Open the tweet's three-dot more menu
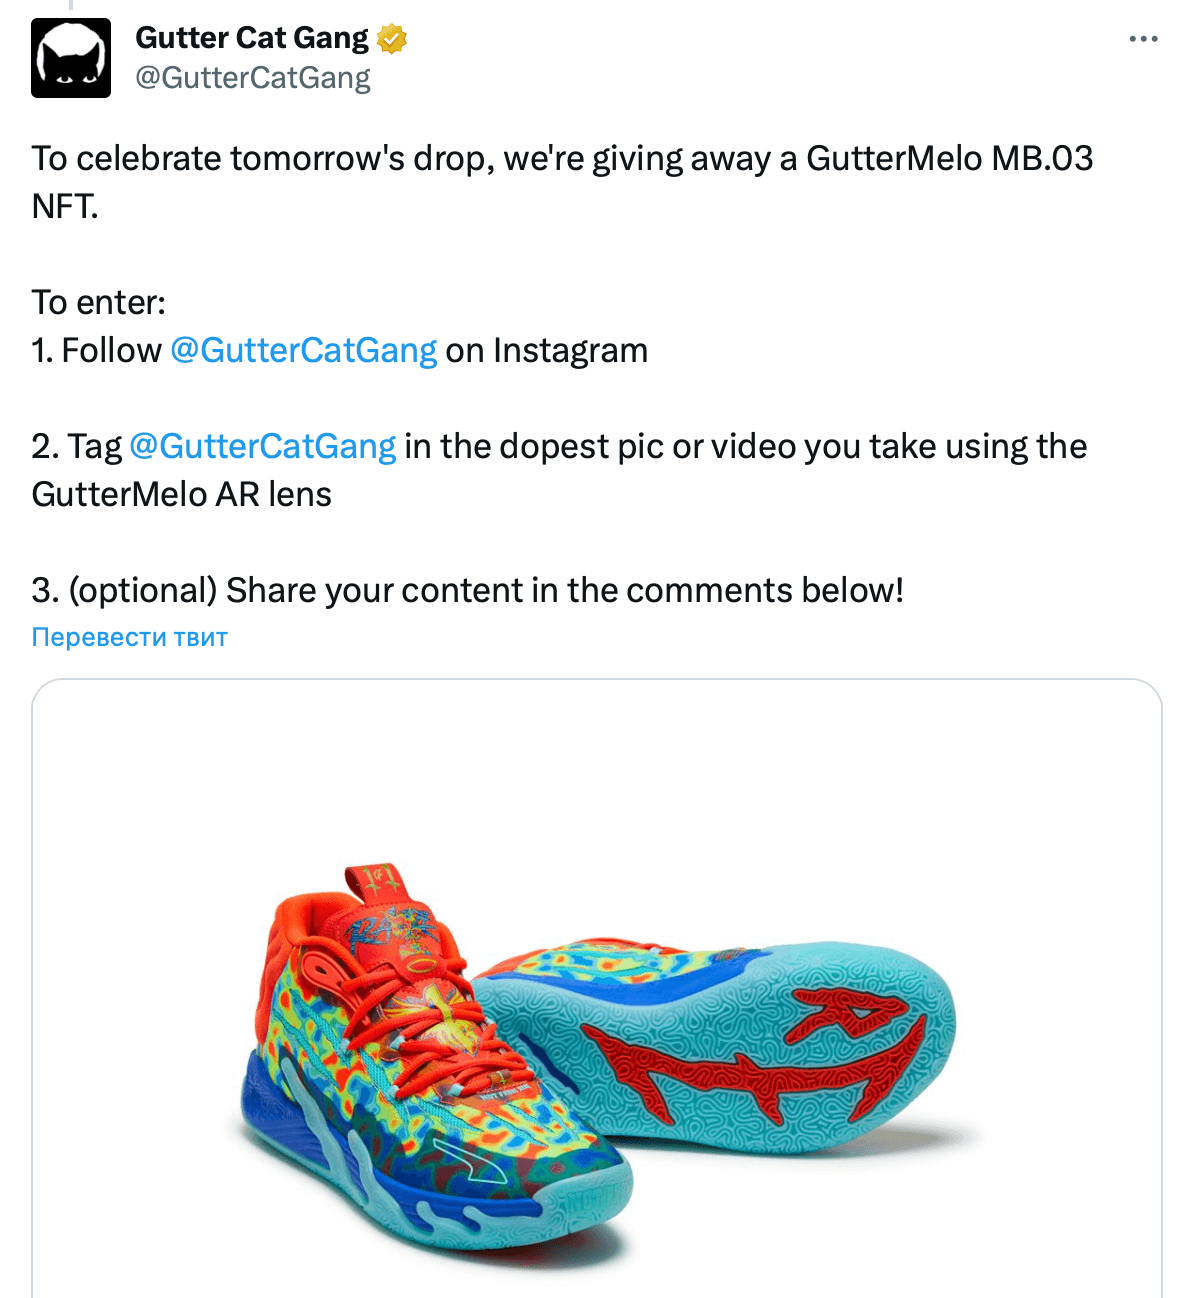The width and height of the screenshot is (1178, 1298). [x=1142, y=39]
